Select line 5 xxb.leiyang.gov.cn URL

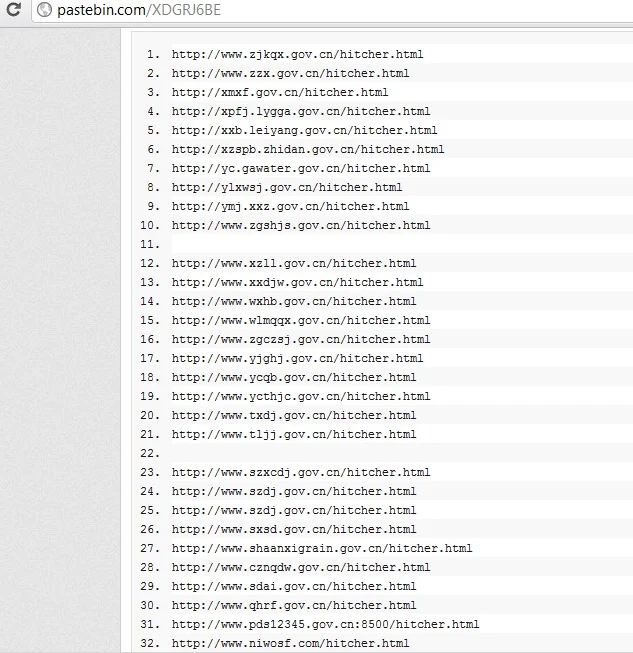point(304,131)
